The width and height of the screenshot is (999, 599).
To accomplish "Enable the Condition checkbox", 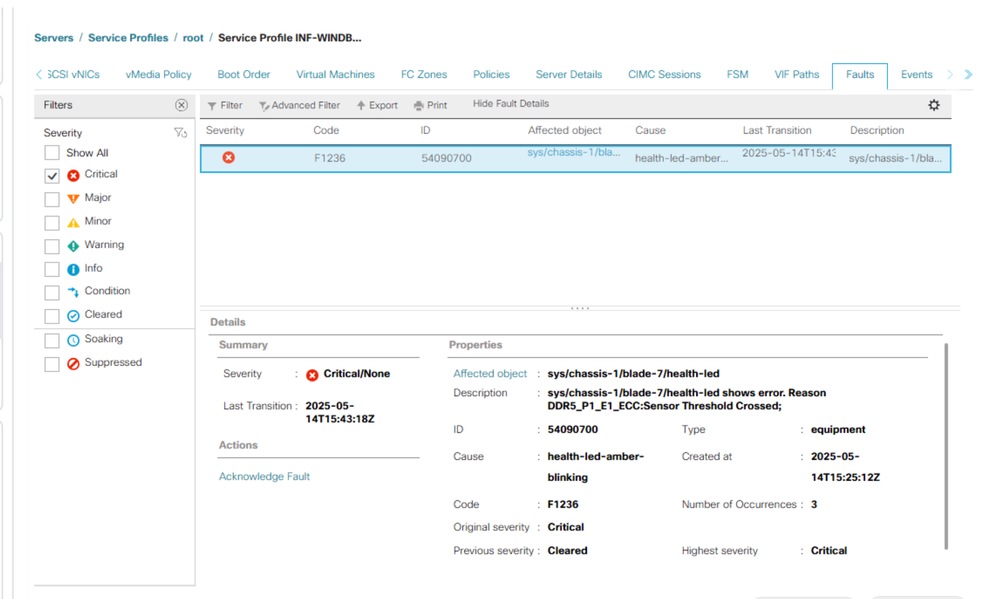I will click(52, 292).
